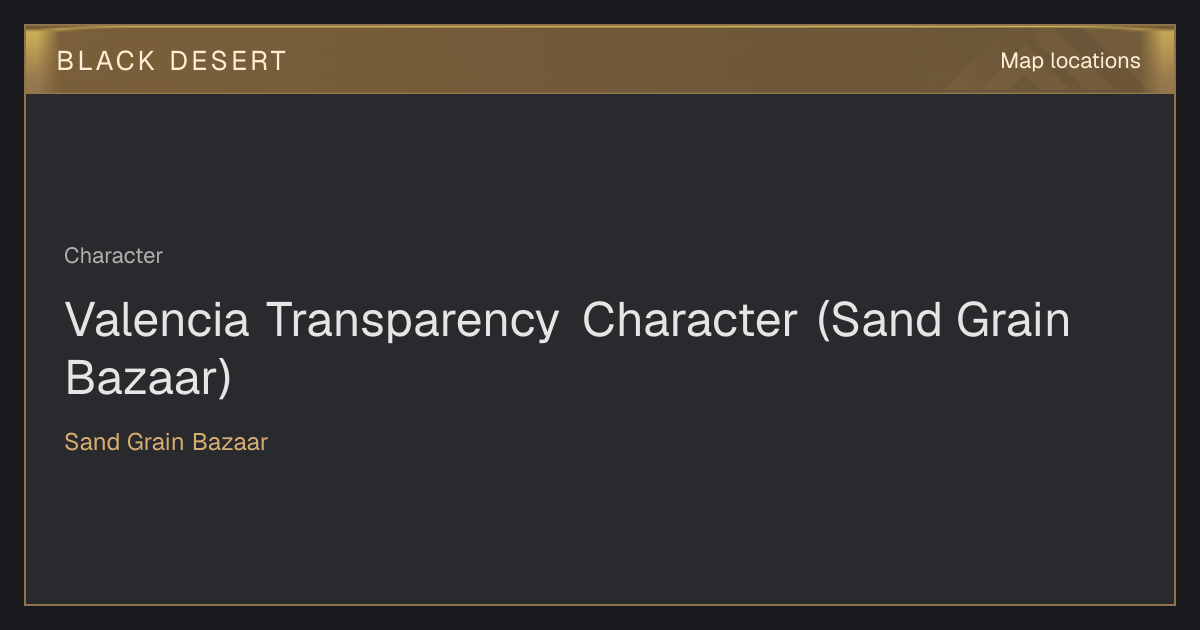Viewport: 1200px width, 630px height.
Task: Click the word BLACK in the logo
Action: pos(106,61)
